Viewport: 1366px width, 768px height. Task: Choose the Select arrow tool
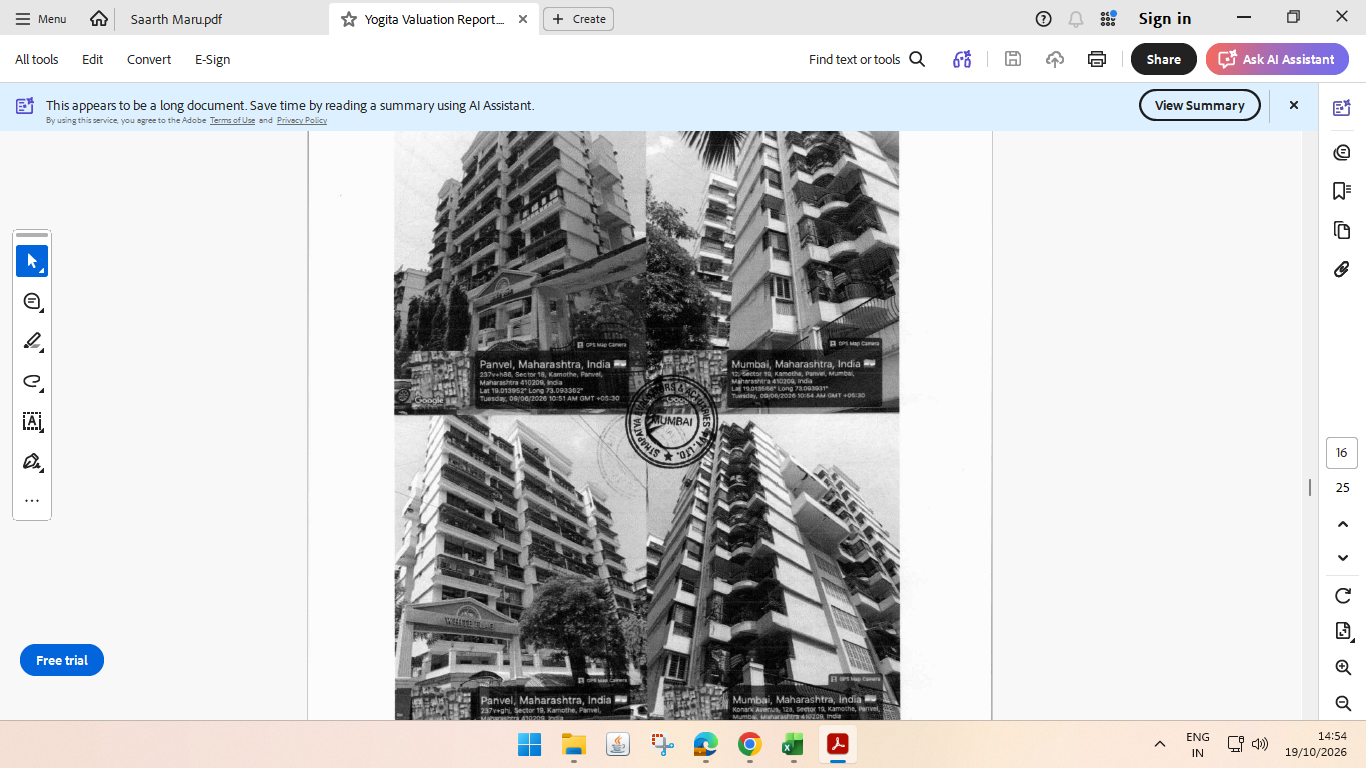click(32, 261)
